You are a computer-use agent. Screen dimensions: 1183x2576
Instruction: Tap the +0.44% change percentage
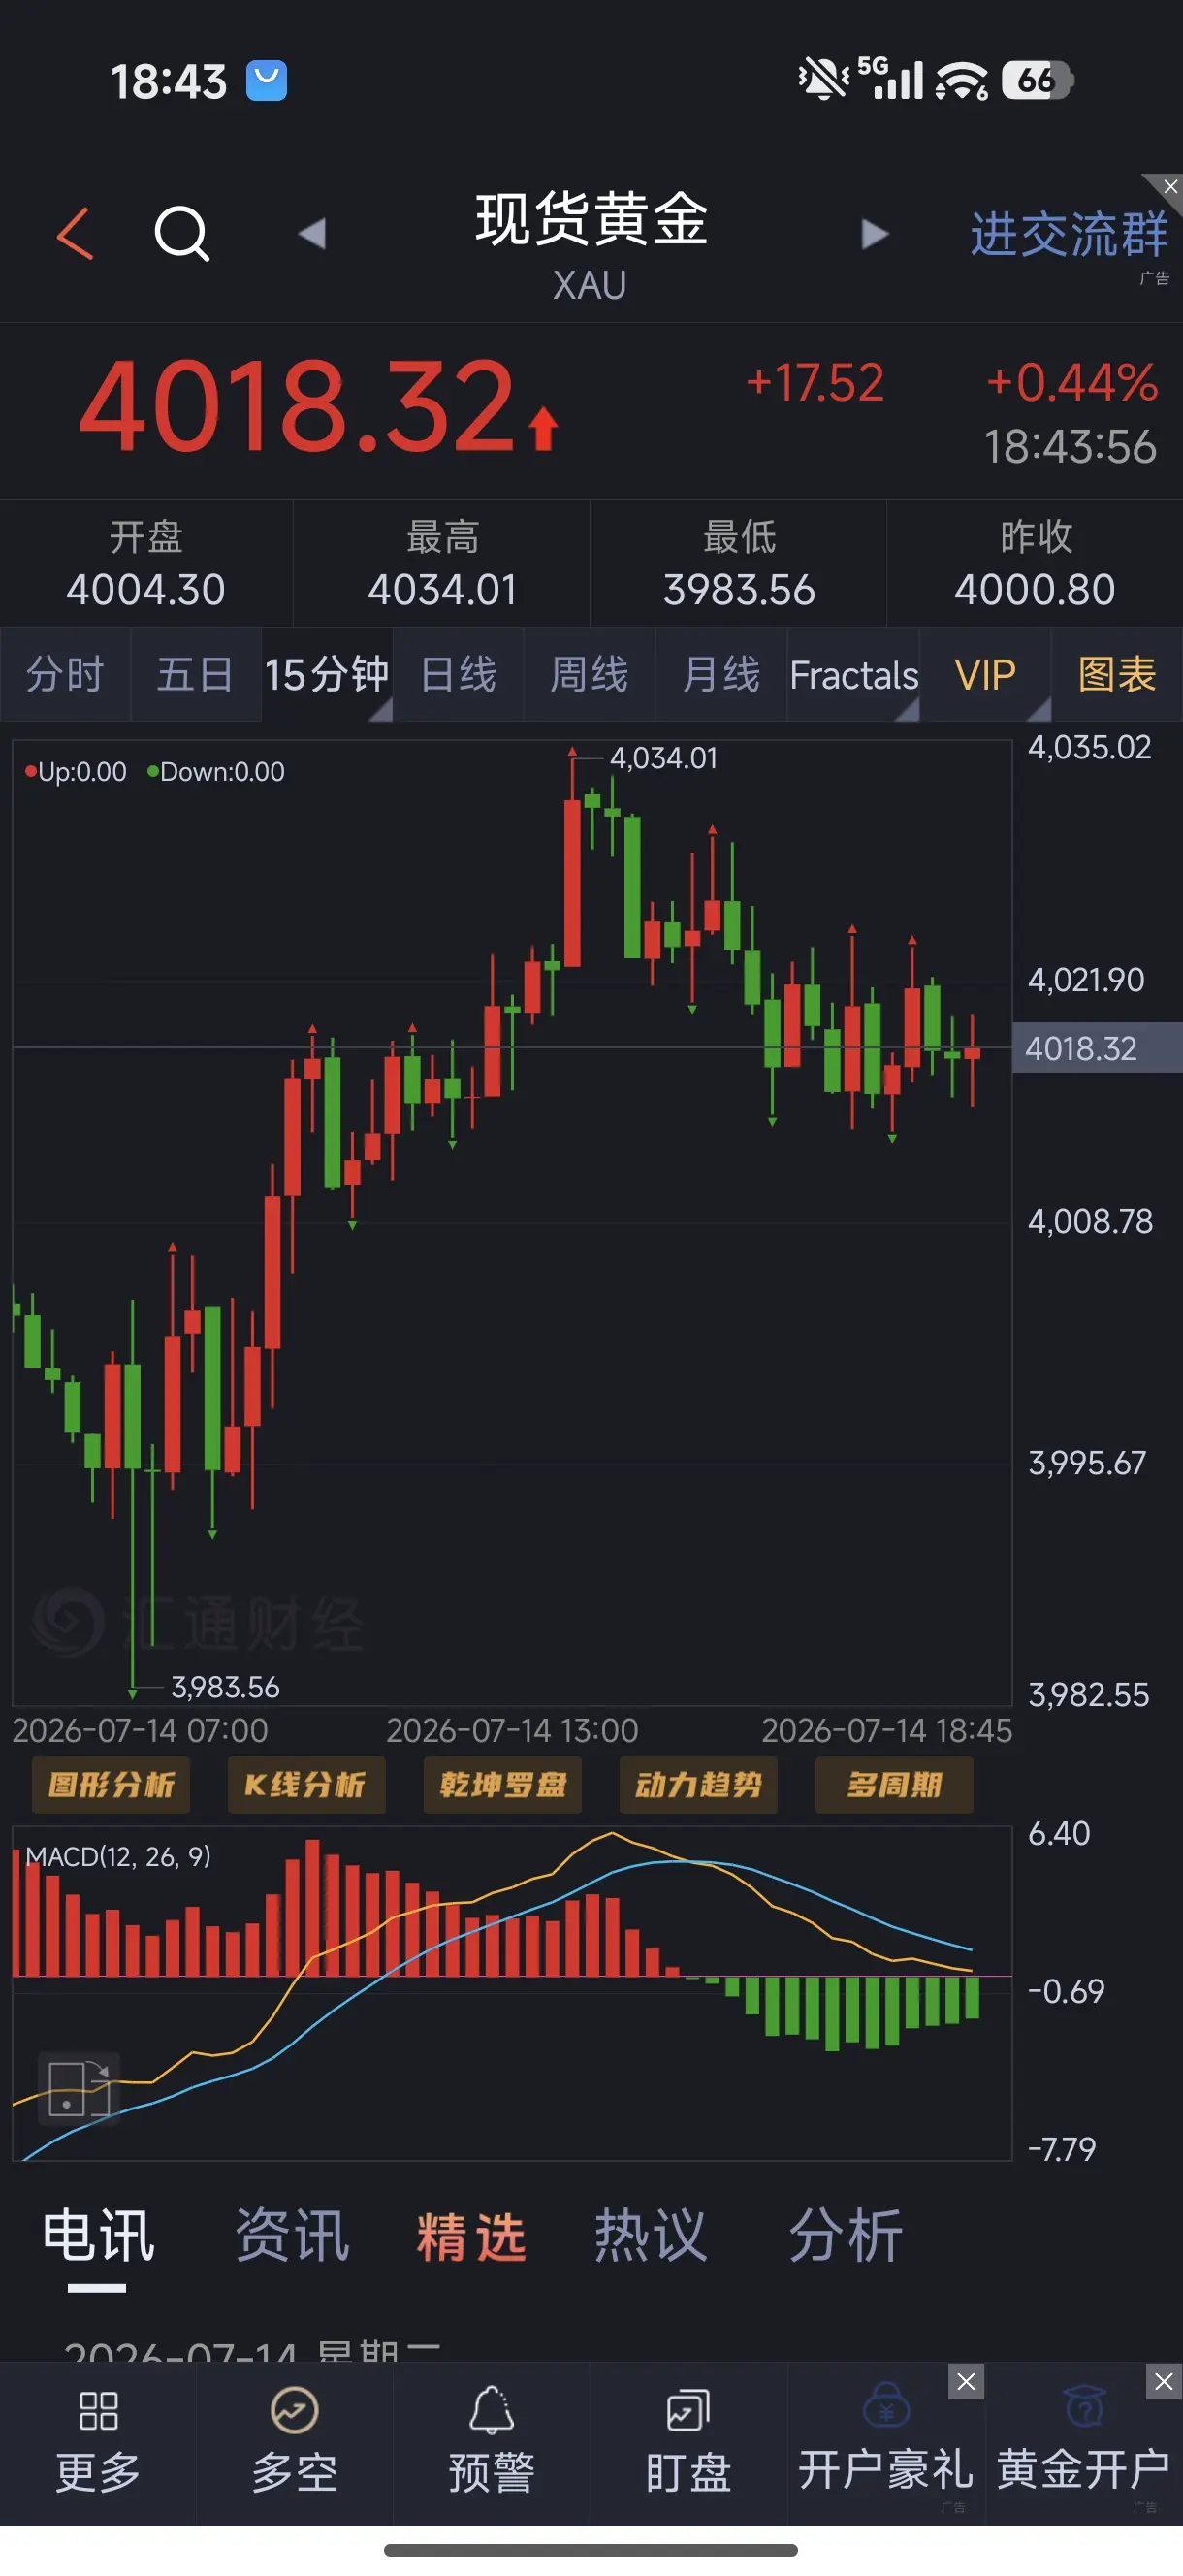pos(1072,383)
